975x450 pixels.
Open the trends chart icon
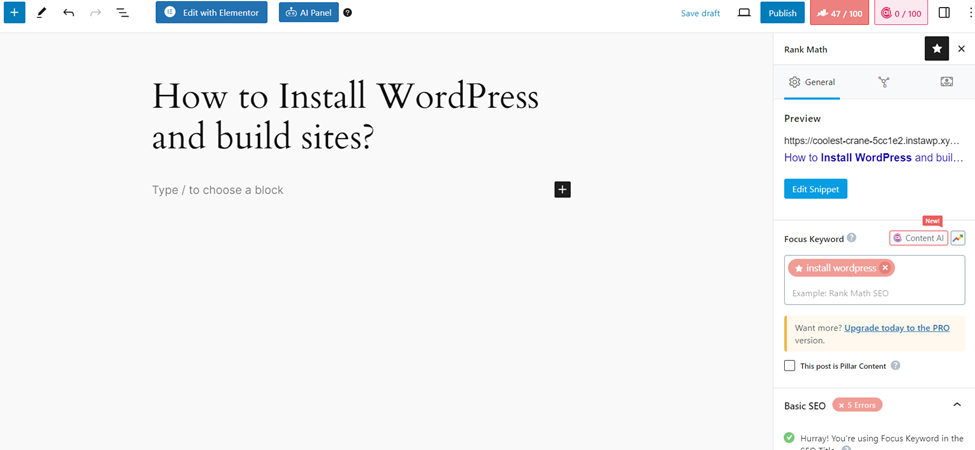click(x=958, y=238)
